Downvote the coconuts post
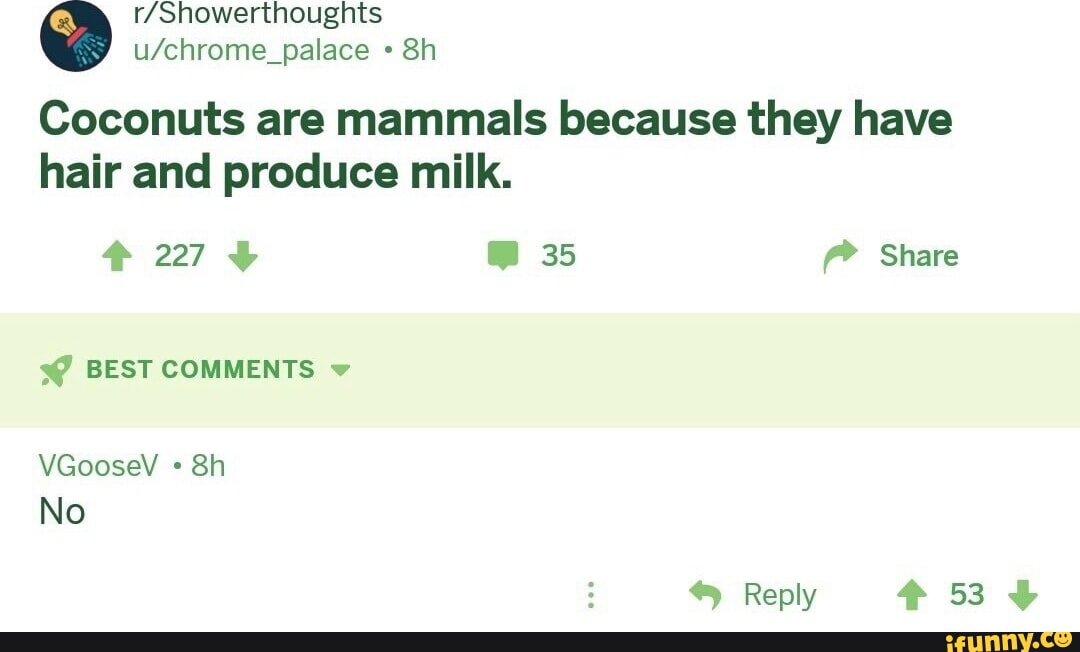The image size is (1080, 652). [243, 257]
